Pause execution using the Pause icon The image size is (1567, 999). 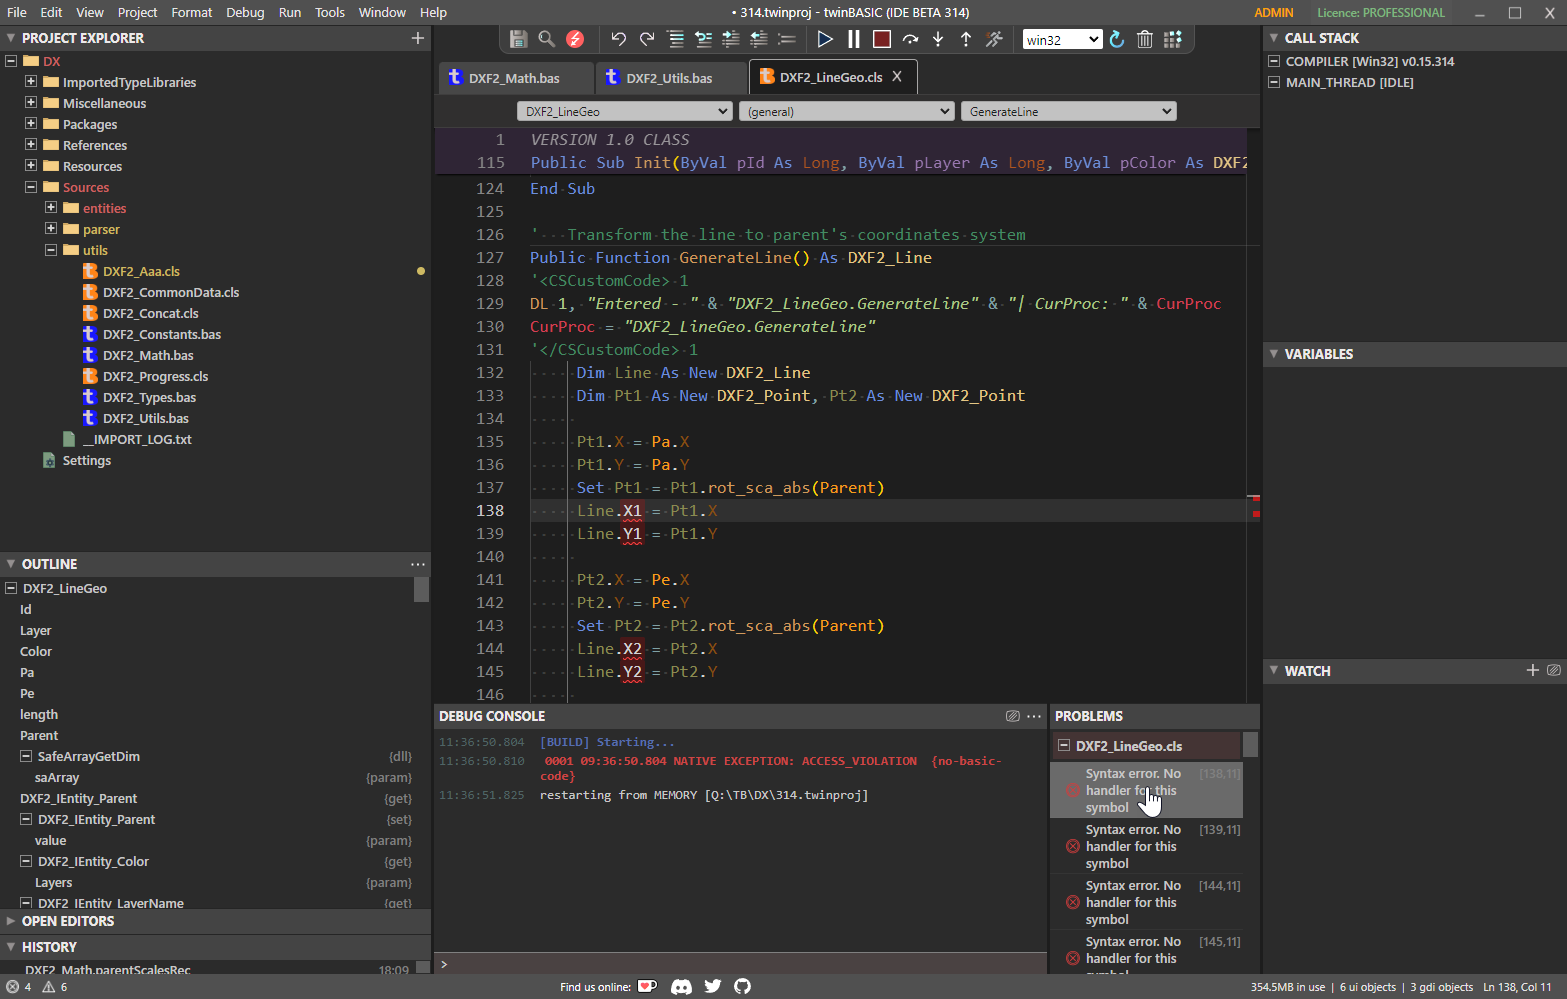tap(853, 39)
